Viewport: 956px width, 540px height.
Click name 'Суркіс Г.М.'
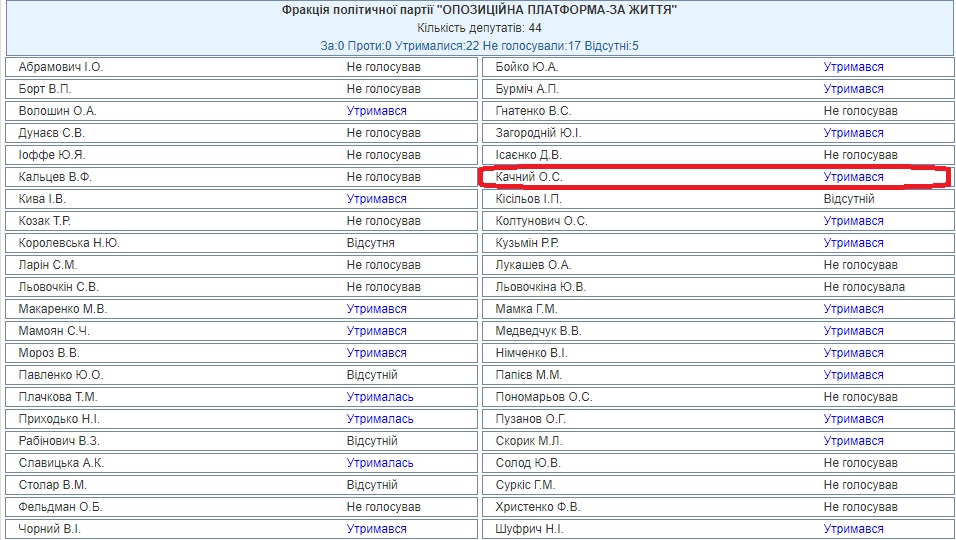[526, 485]
